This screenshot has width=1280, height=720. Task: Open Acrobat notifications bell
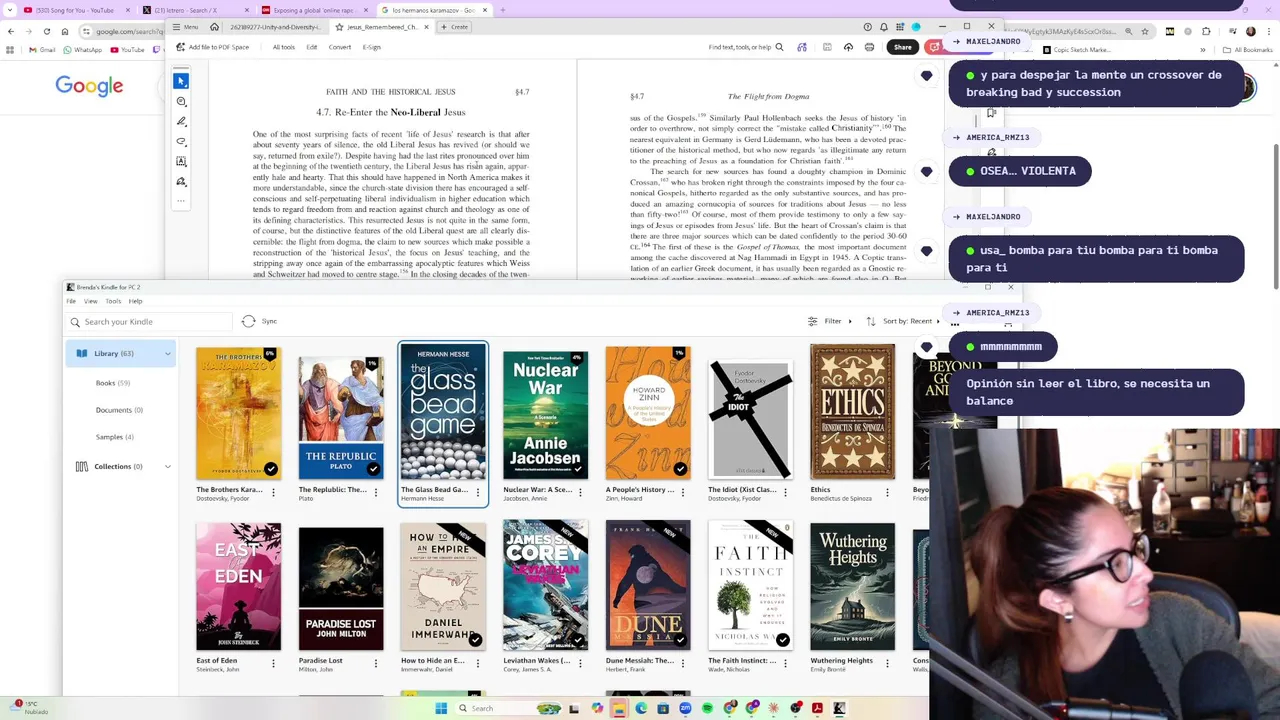pos(883,27)
